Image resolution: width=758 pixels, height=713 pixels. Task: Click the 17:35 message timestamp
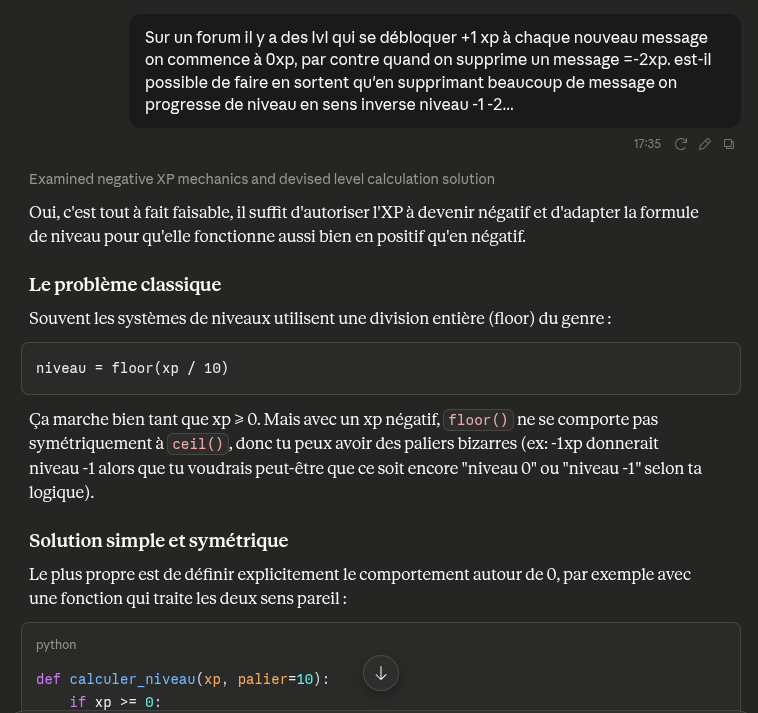647,144
